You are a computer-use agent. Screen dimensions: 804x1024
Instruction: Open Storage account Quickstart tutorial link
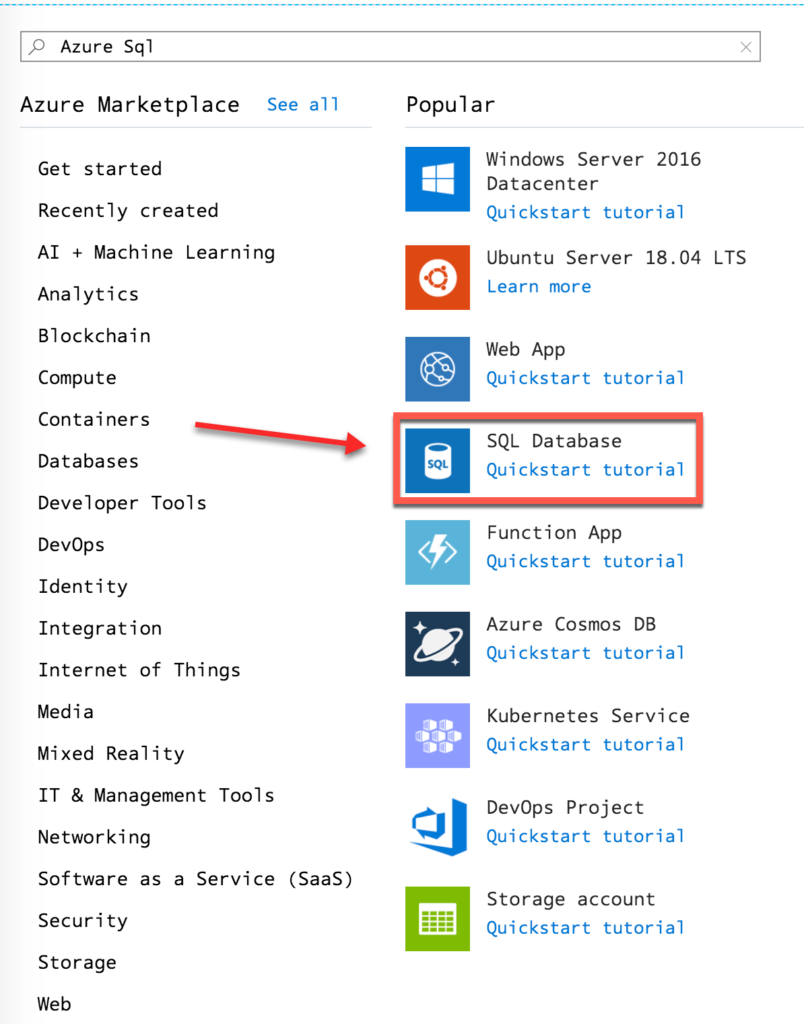tap(585, 928)
